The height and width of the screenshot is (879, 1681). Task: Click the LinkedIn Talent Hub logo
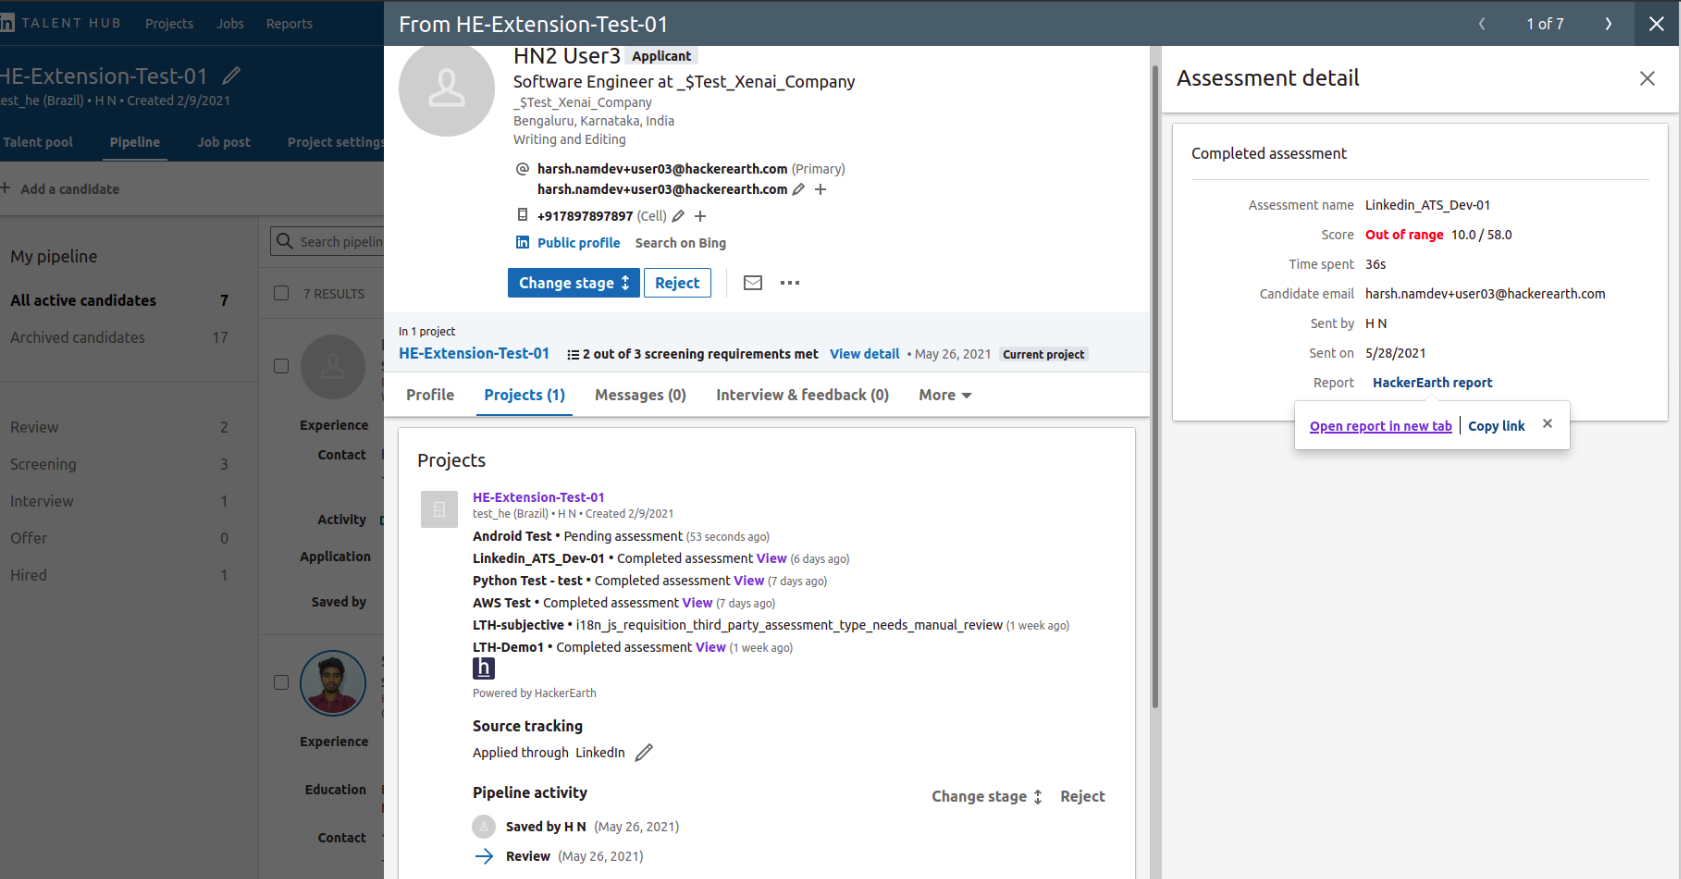[60, 23]
